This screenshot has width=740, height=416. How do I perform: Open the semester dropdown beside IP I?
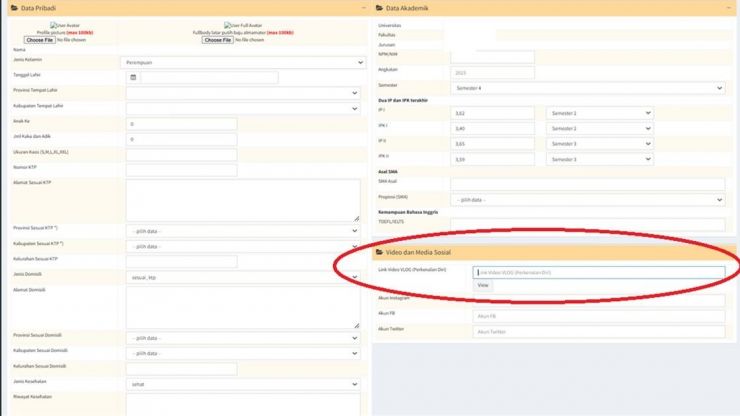600,113
